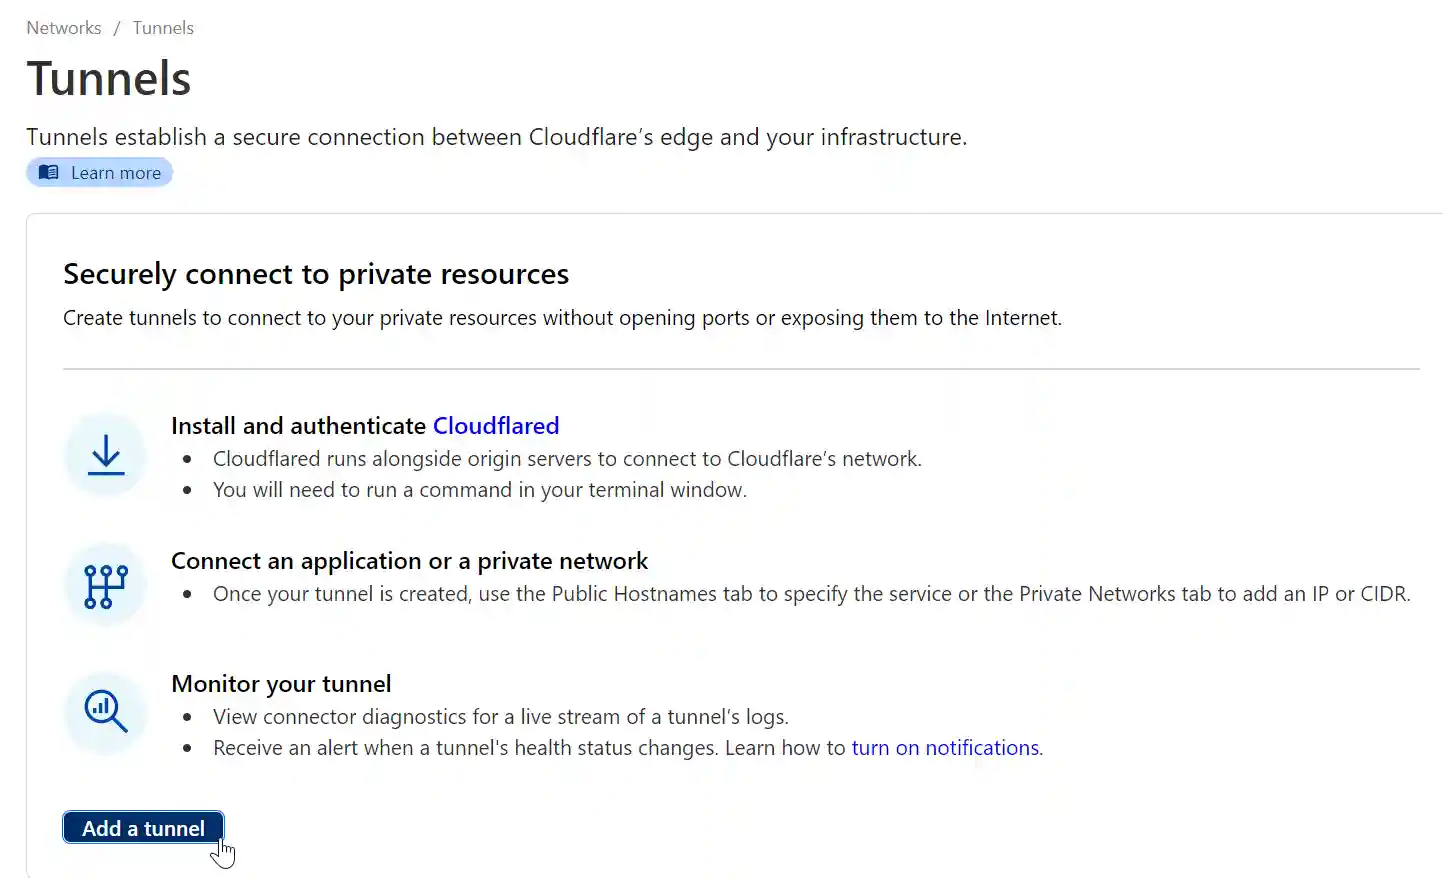Screen dimensions: 1443x878
Task: Open the Learn more documentation
Action: (116, 172)
